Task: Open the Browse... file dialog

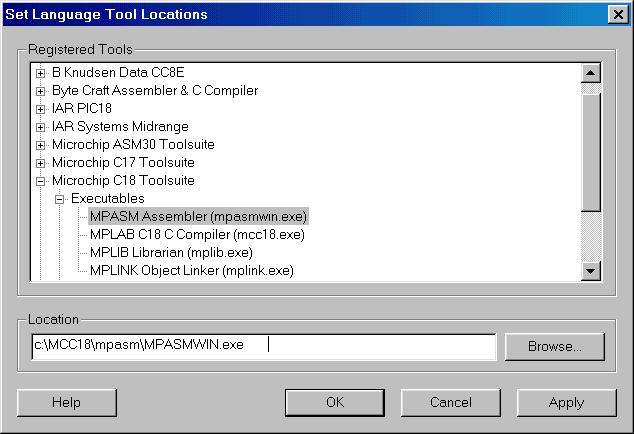Action: click(555, 347)
